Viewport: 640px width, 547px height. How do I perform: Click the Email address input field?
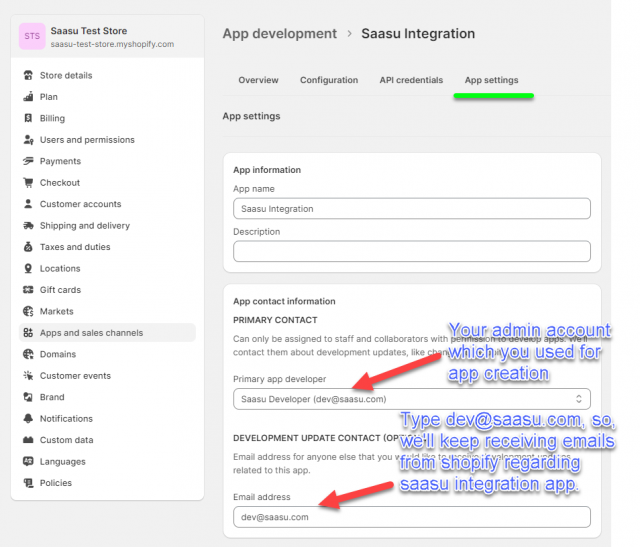pyautogui.click(x=412, y=517)
